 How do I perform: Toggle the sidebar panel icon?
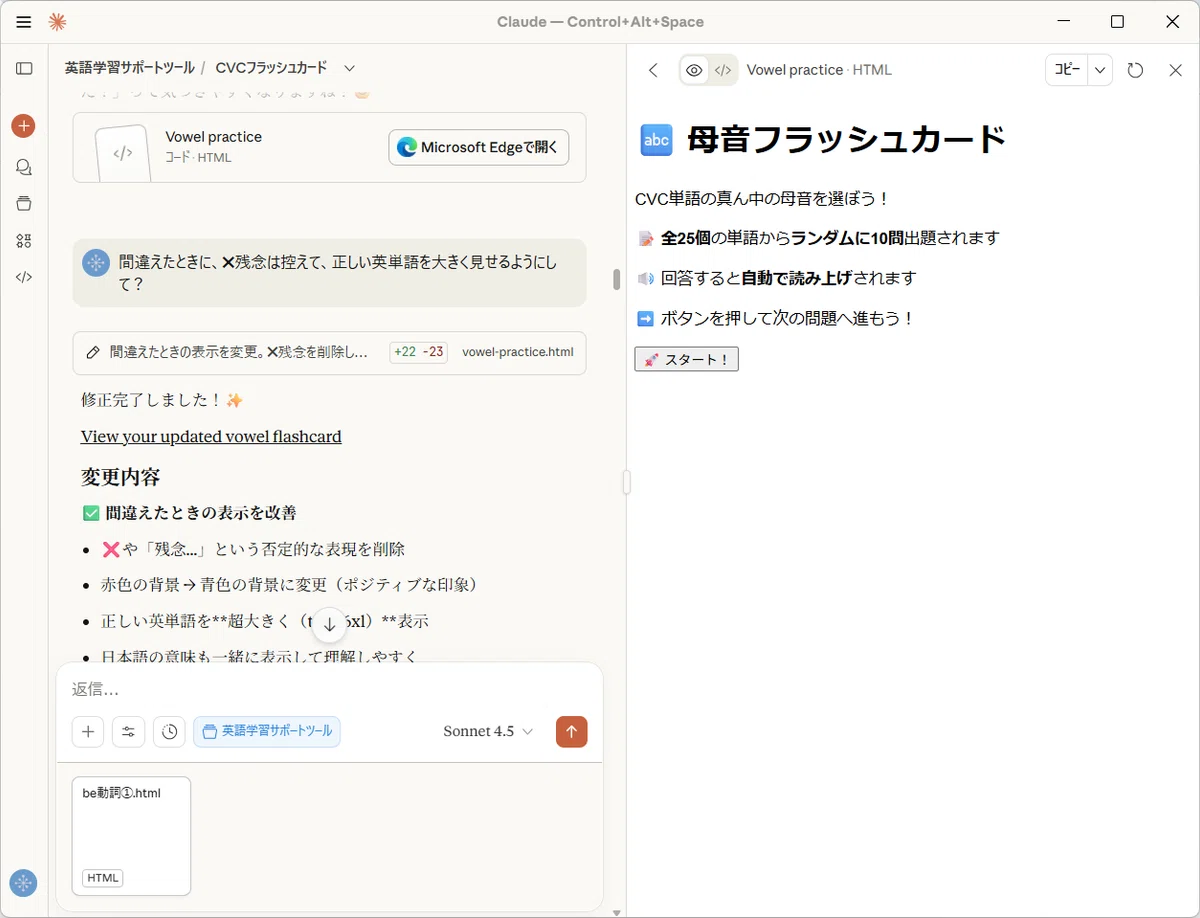point(24,68)
